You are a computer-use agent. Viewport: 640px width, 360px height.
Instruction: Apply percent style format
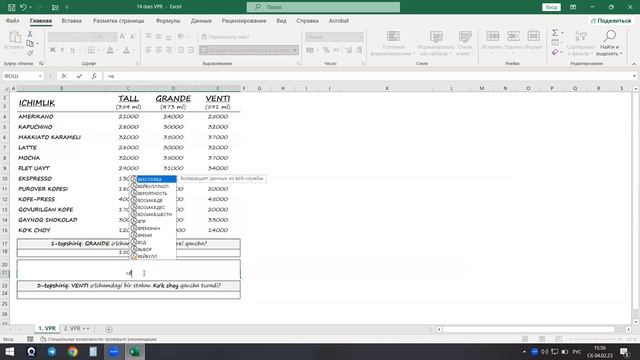point(326,50)
